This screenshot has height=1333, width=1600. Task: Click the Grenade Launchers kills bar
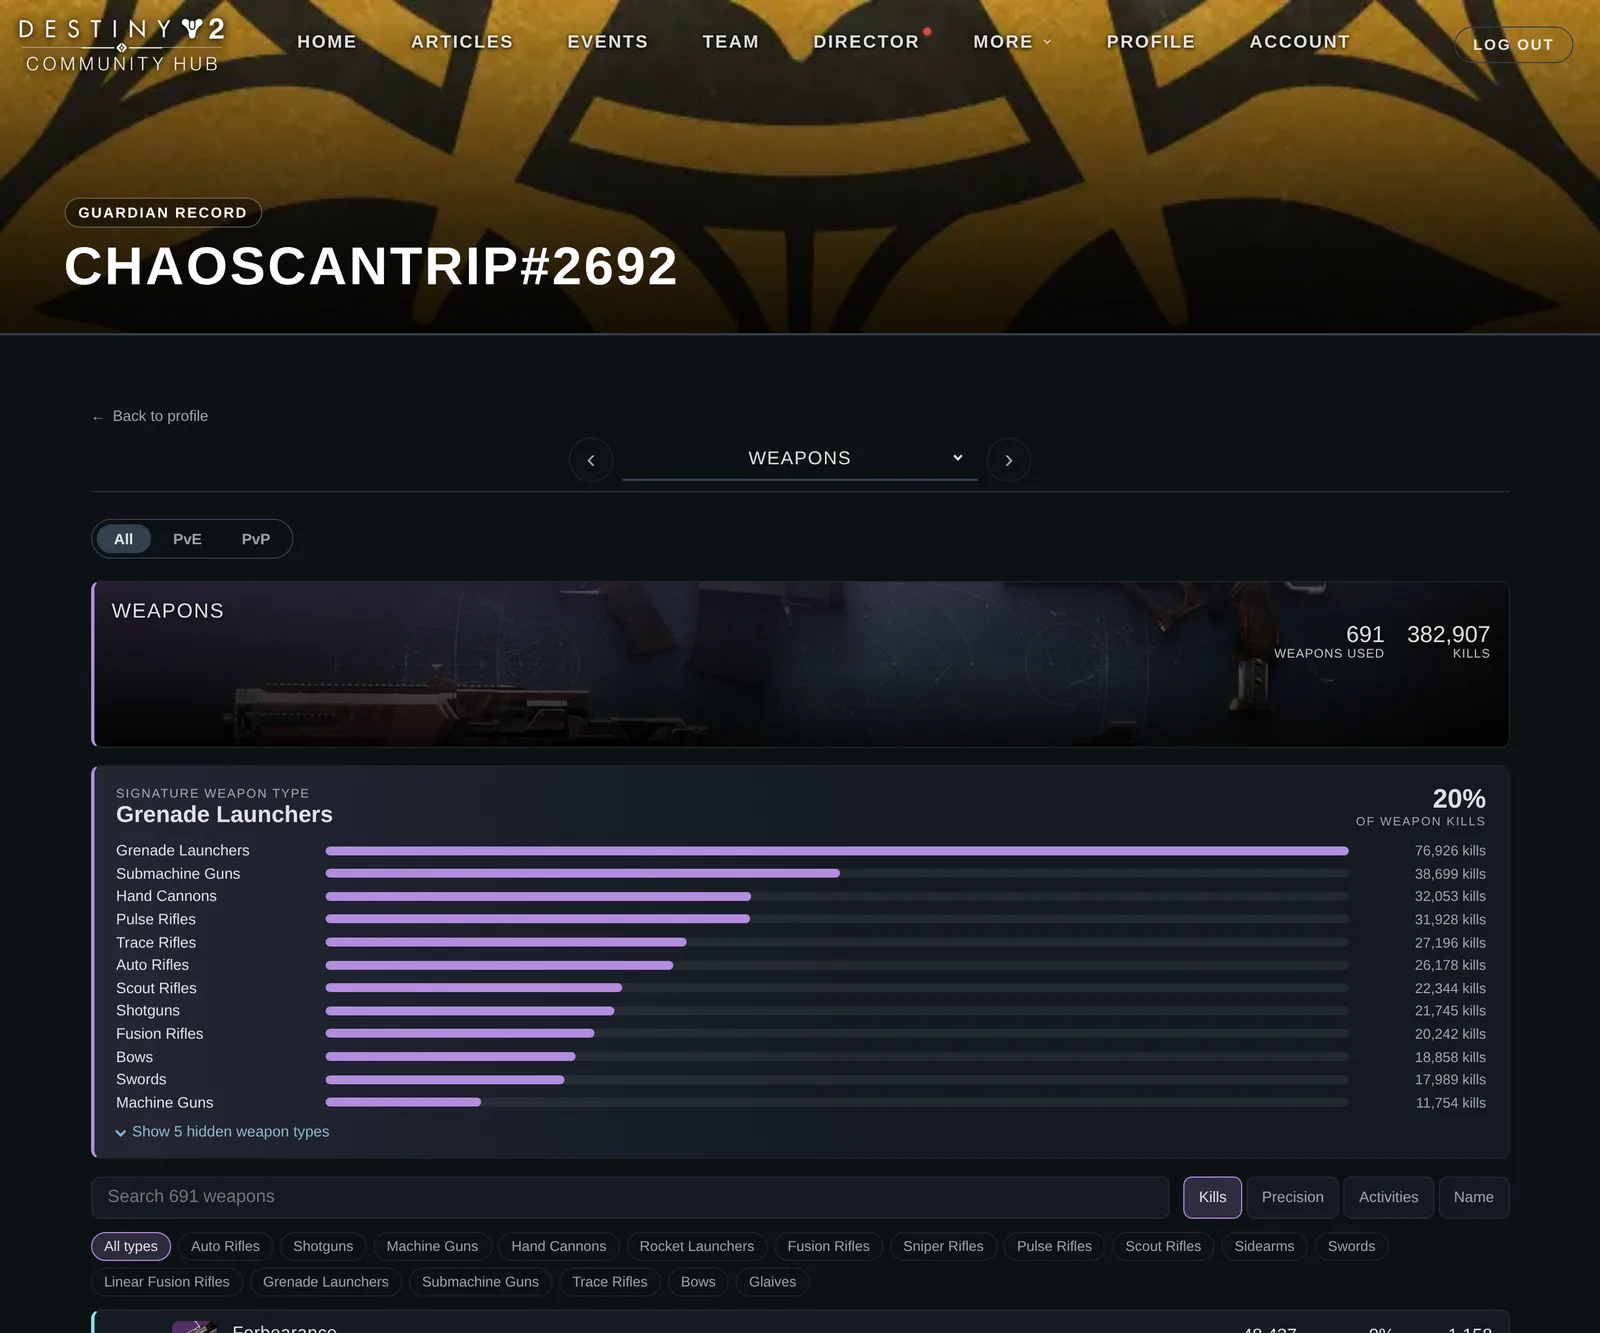[837, 851]
